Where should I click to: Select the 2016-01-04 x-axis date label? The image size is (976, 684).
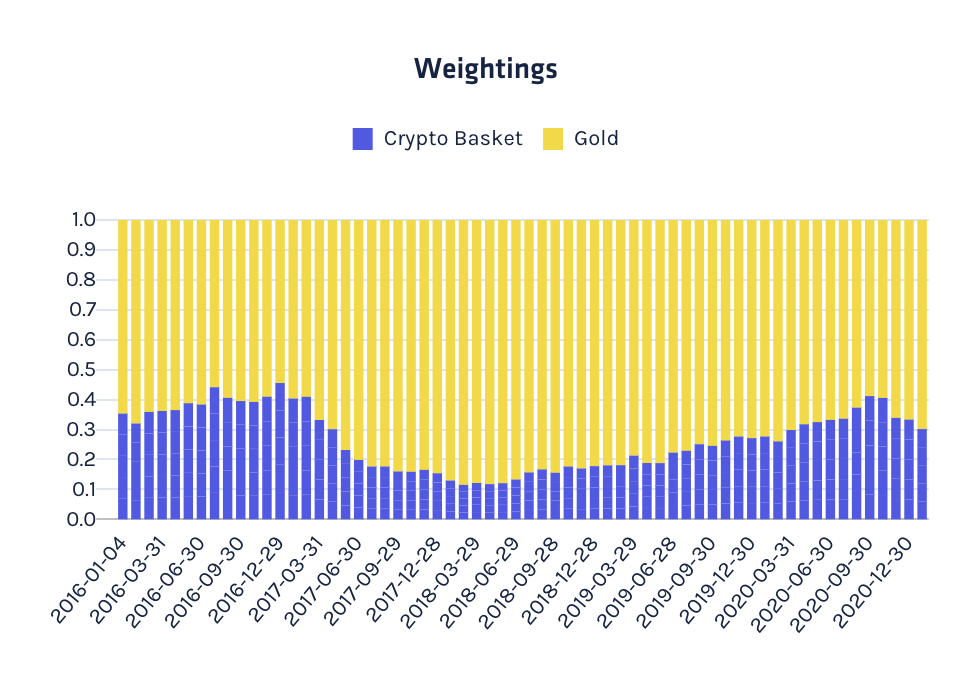pos(88,580)
